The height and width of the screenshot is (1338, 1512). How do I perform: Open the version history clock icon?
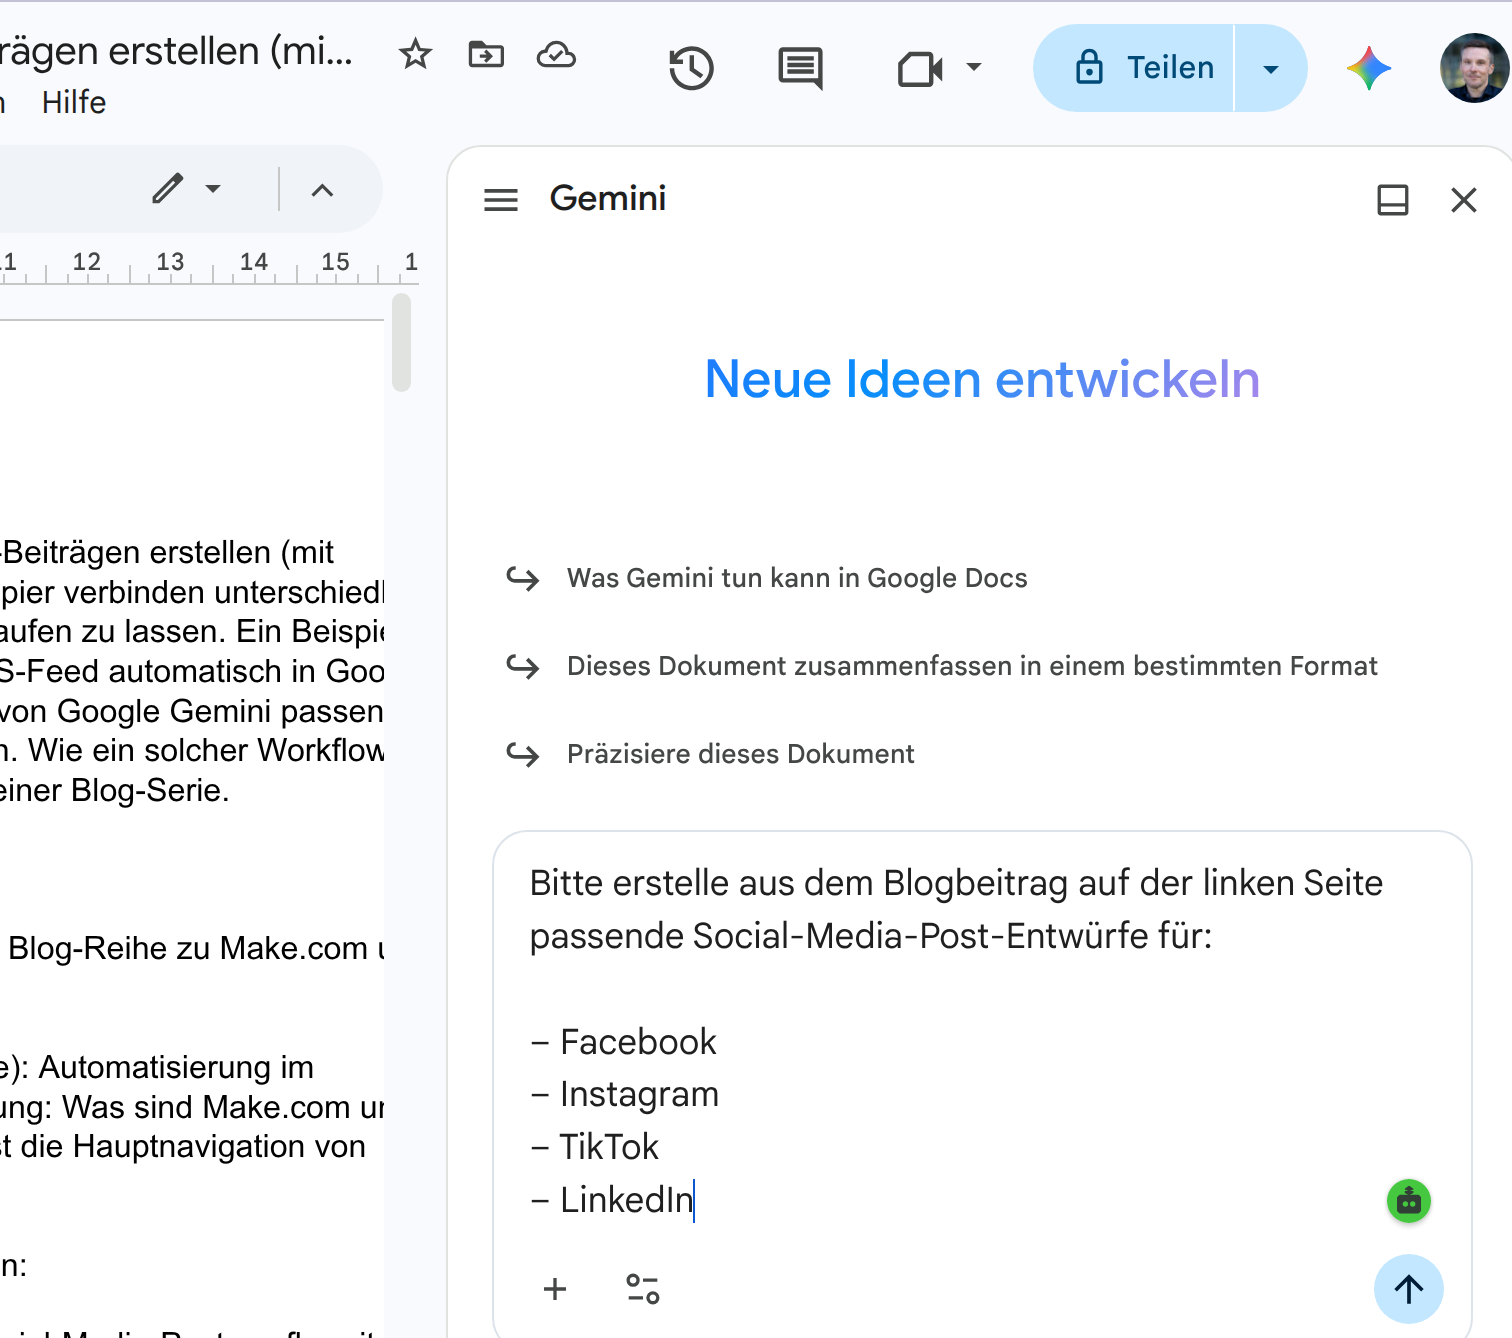pyautogui.click(x=691, y=68)
